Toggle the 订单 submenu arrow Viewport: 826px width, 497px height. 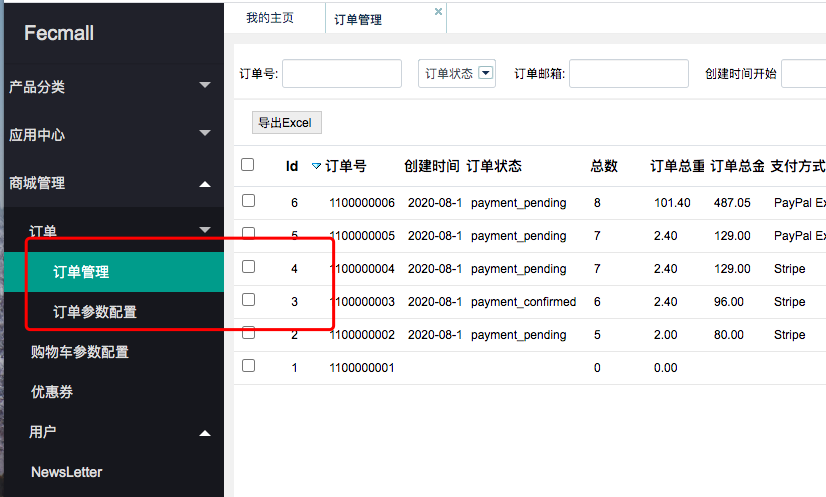click(x=205, y=230)
